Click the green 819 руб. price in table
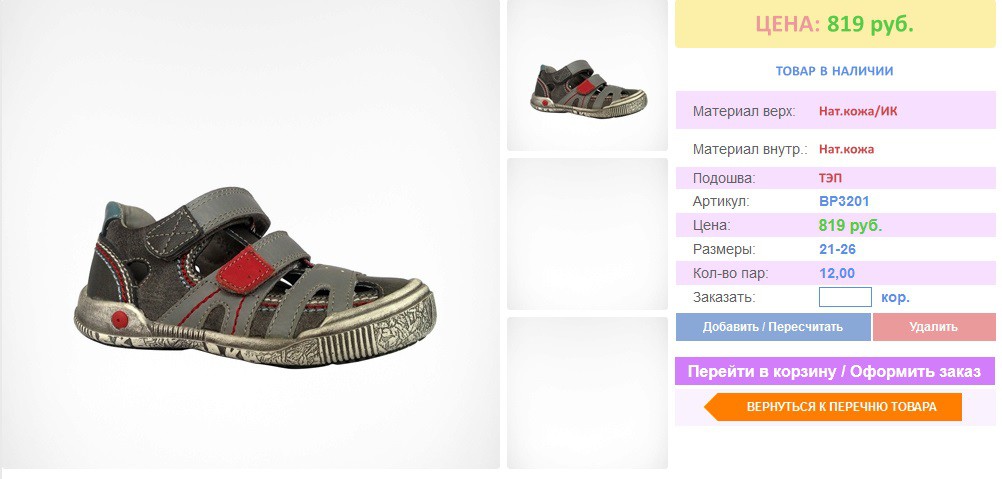The height and width of the screenshot is (479, 1002). coord(851,225)
